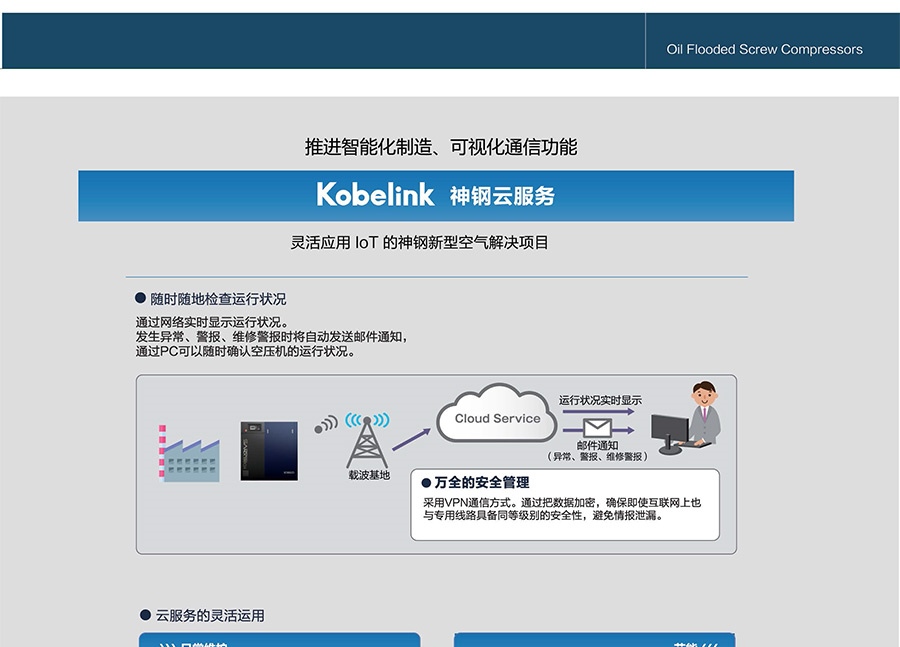This screenshot has width=900, height=647.
Task: Click the line 通过网络实时显示运行状况
Action: [x=212, y=322]
